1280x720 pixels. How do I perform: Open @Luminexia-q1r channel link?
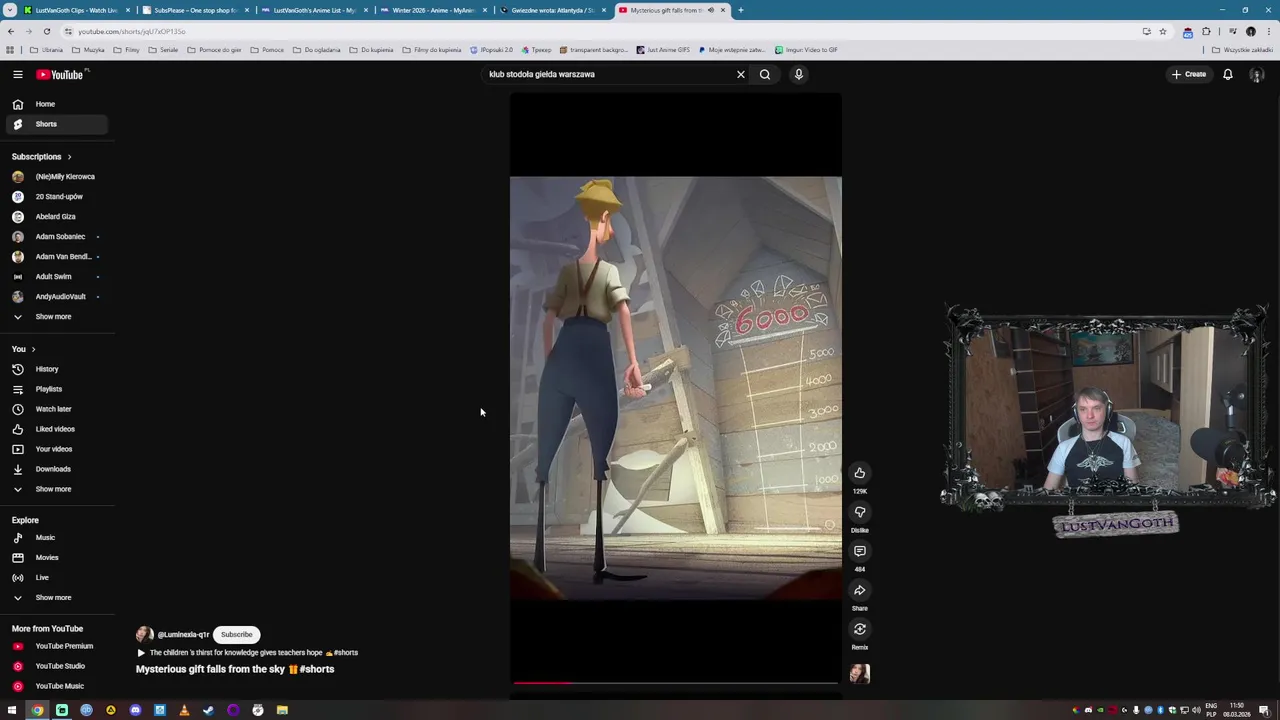(x=183, y=635)
